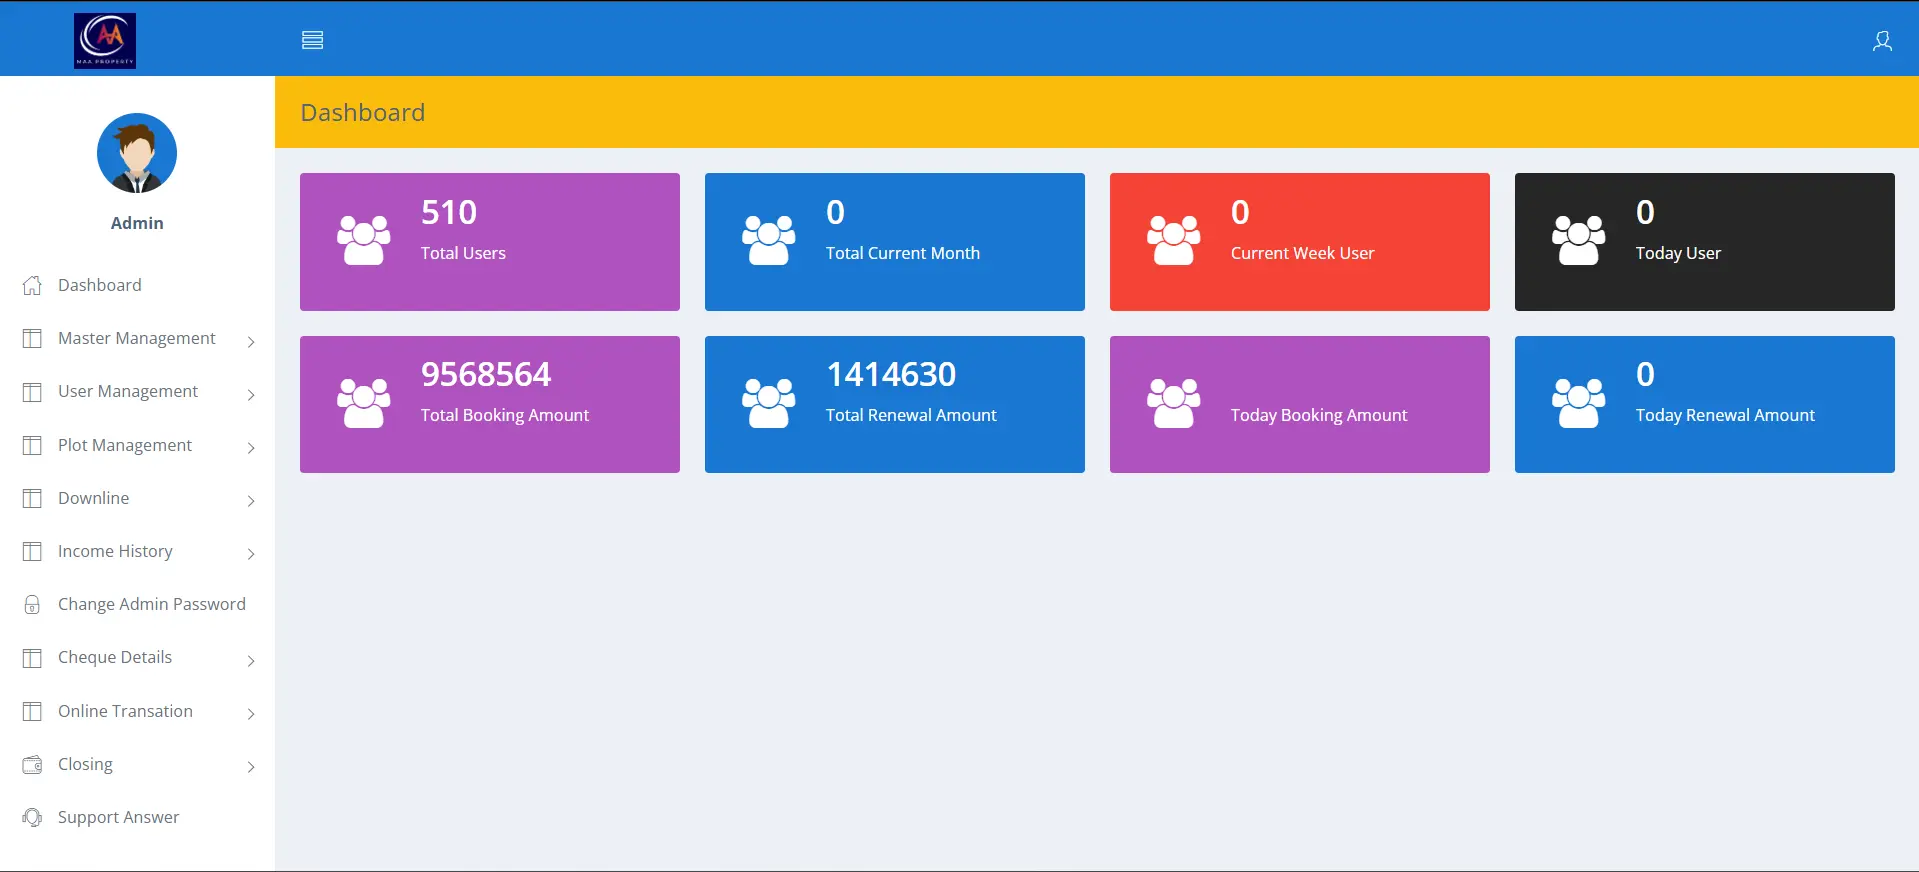Click the Cheque Details table icon
Viewport: 1919px width, 872px height.
tap(32, 658)
